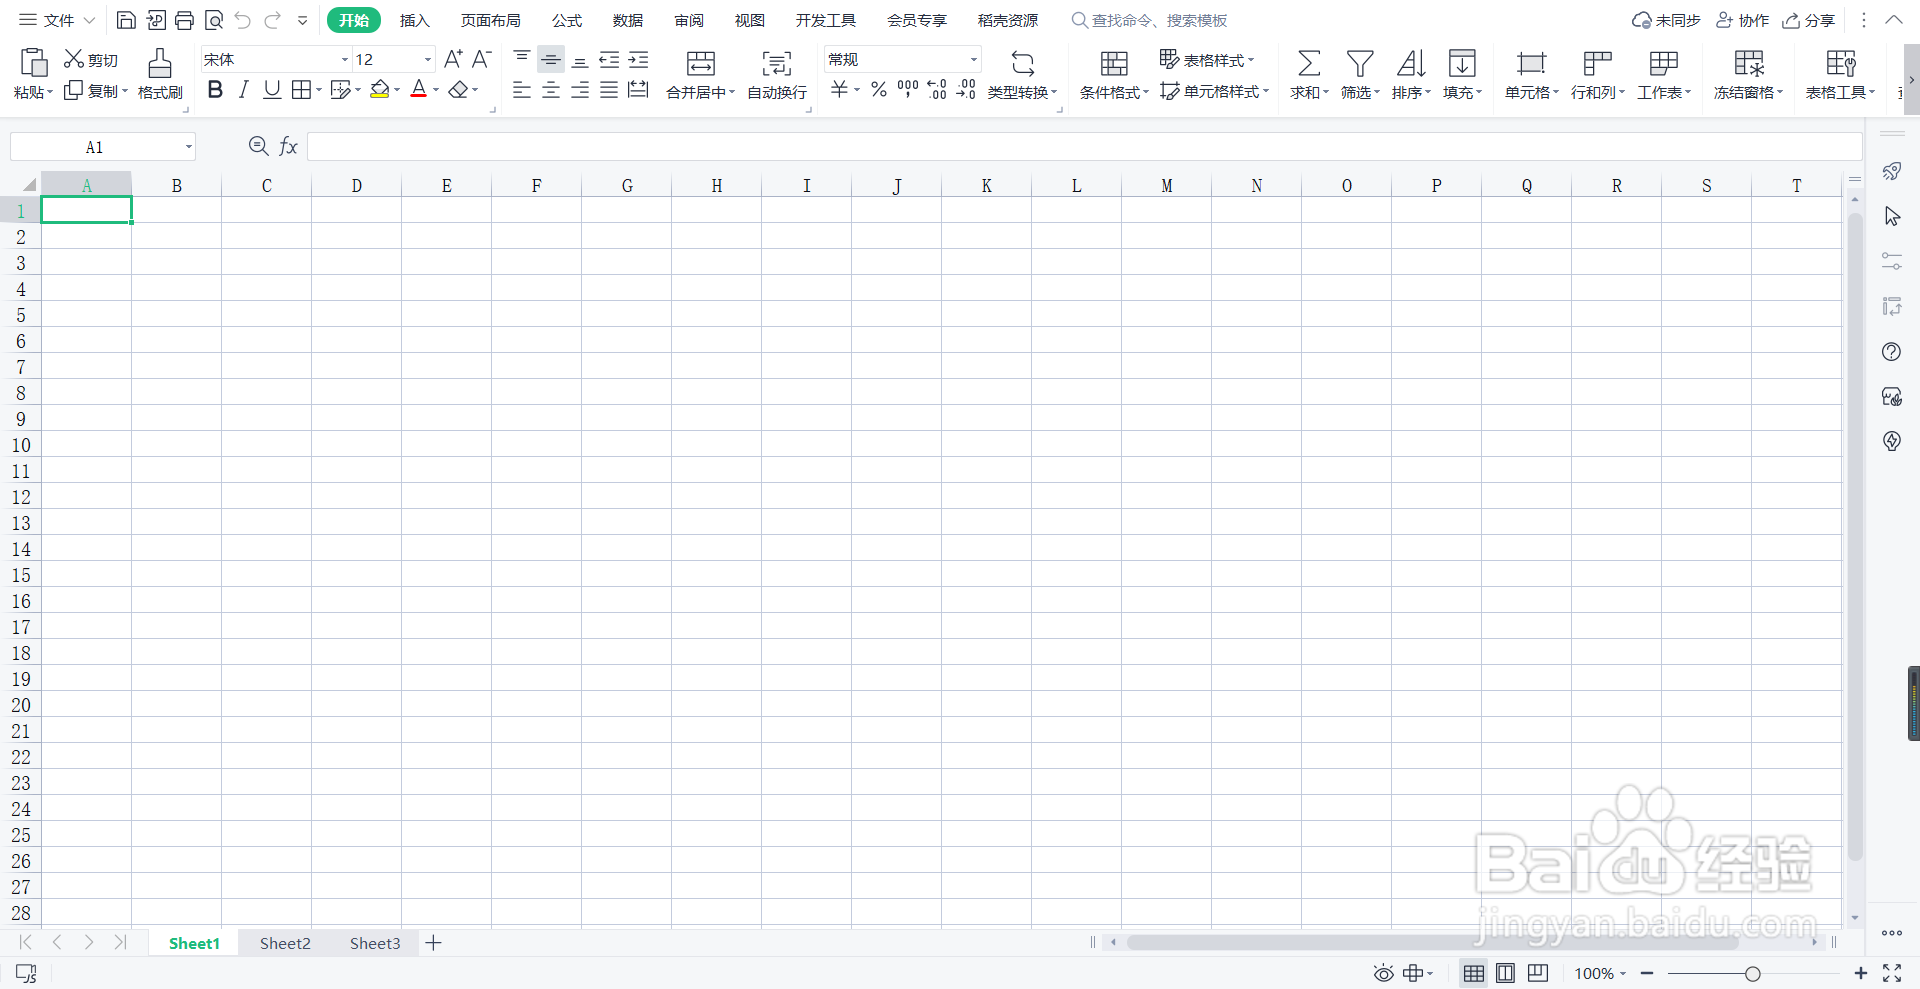Click the Collaborate (协作) button

pos(1742,20)
